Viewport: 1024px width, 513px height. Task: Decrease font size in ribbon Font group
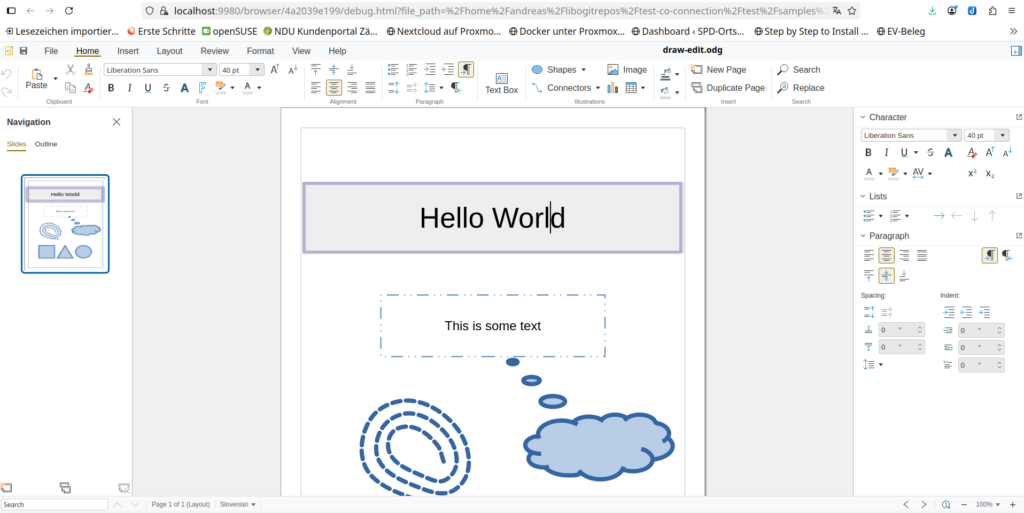click(293, 70)
